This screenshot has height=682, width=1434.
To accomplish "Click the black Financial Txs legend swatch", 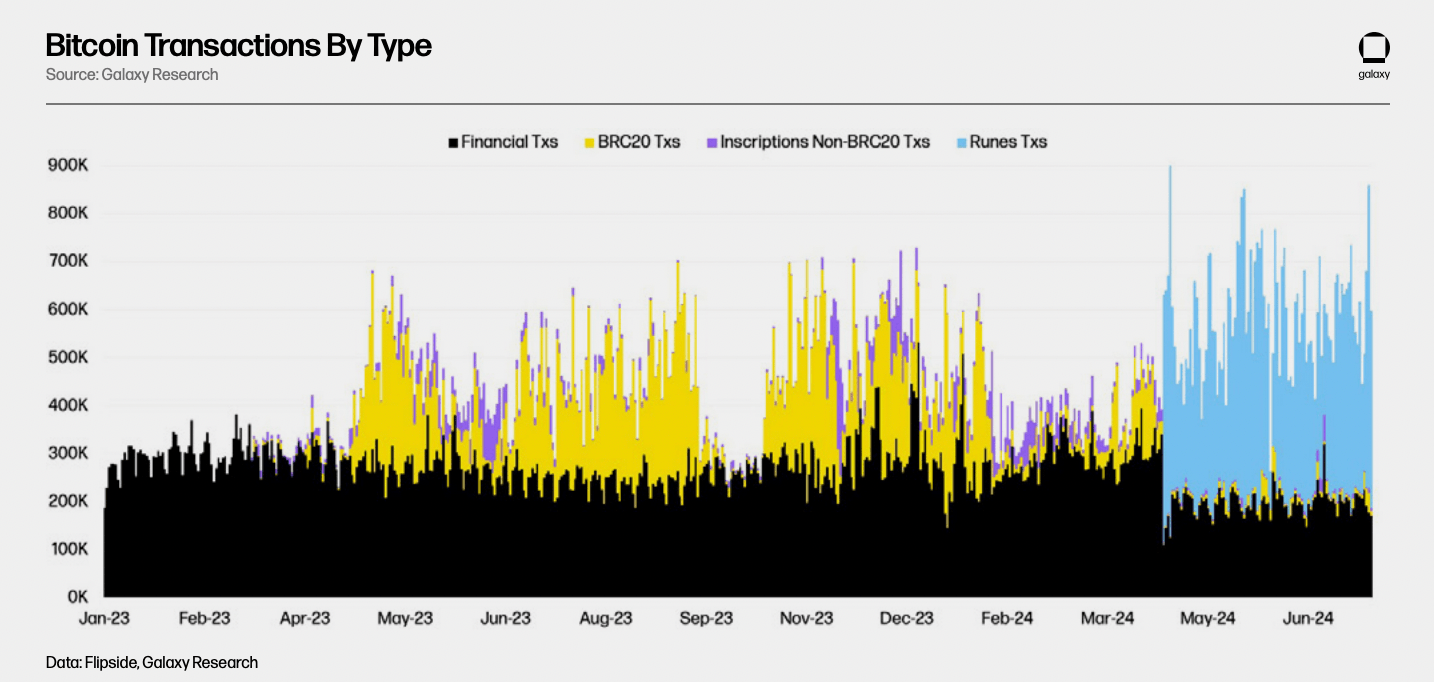I will click(454, 143).
